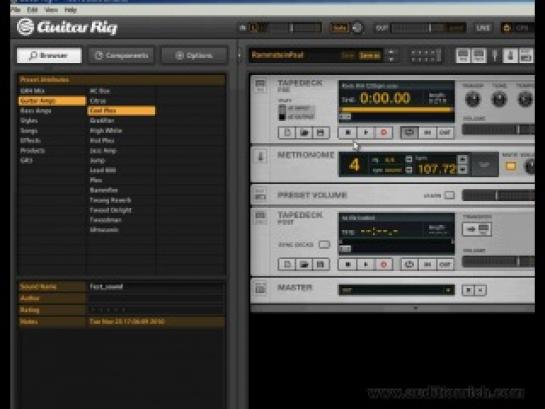This screenshot has width=545, height=409.
Task: Enable the Sync Decks checkbox
Action: click(x=324, y=245)
